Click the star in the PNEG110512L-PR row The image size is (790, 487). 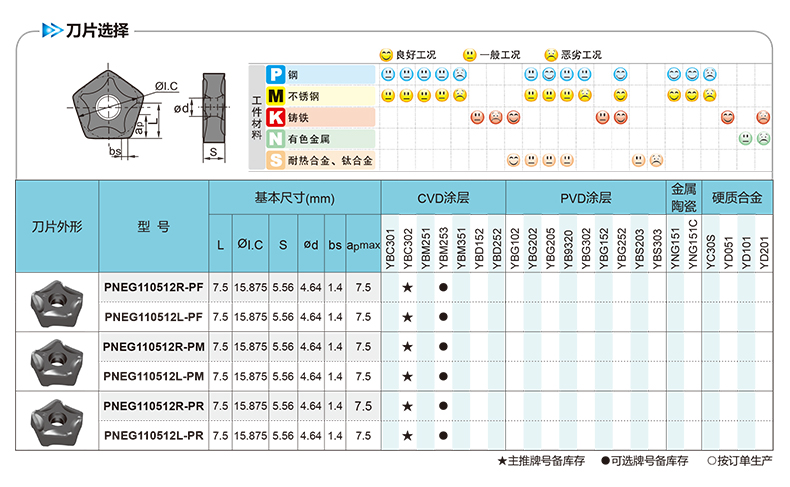tap(408, 436)
